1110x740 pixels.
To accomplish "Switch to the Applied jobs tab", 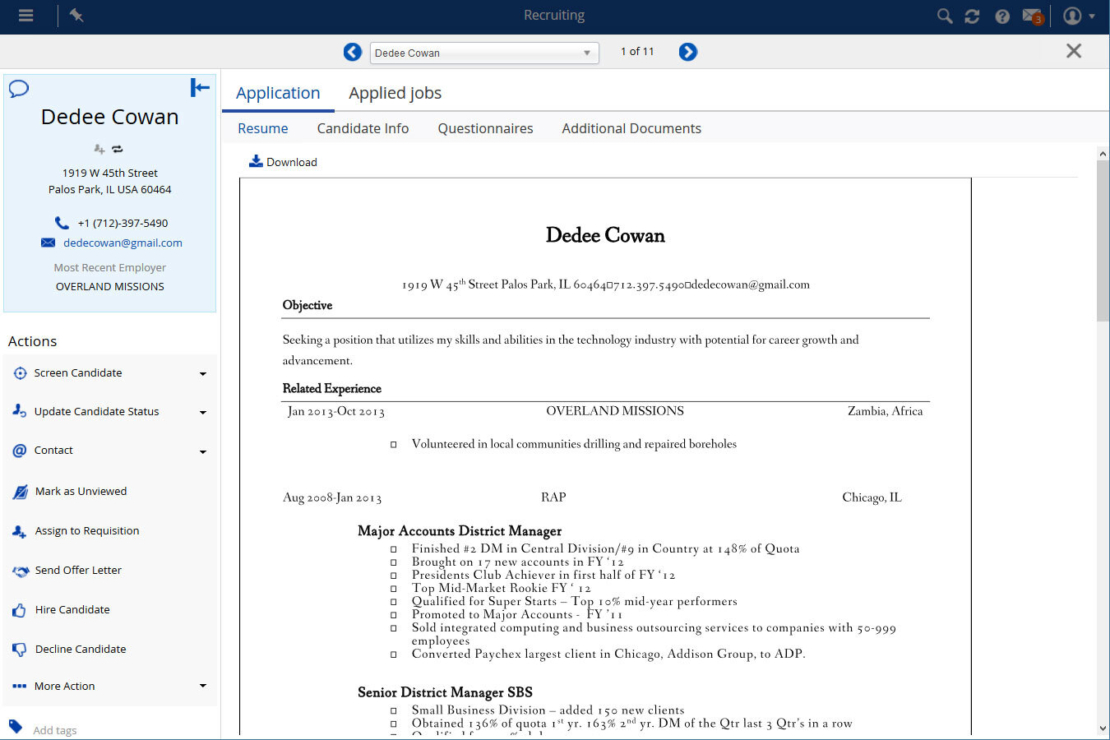I will point(395,93).
